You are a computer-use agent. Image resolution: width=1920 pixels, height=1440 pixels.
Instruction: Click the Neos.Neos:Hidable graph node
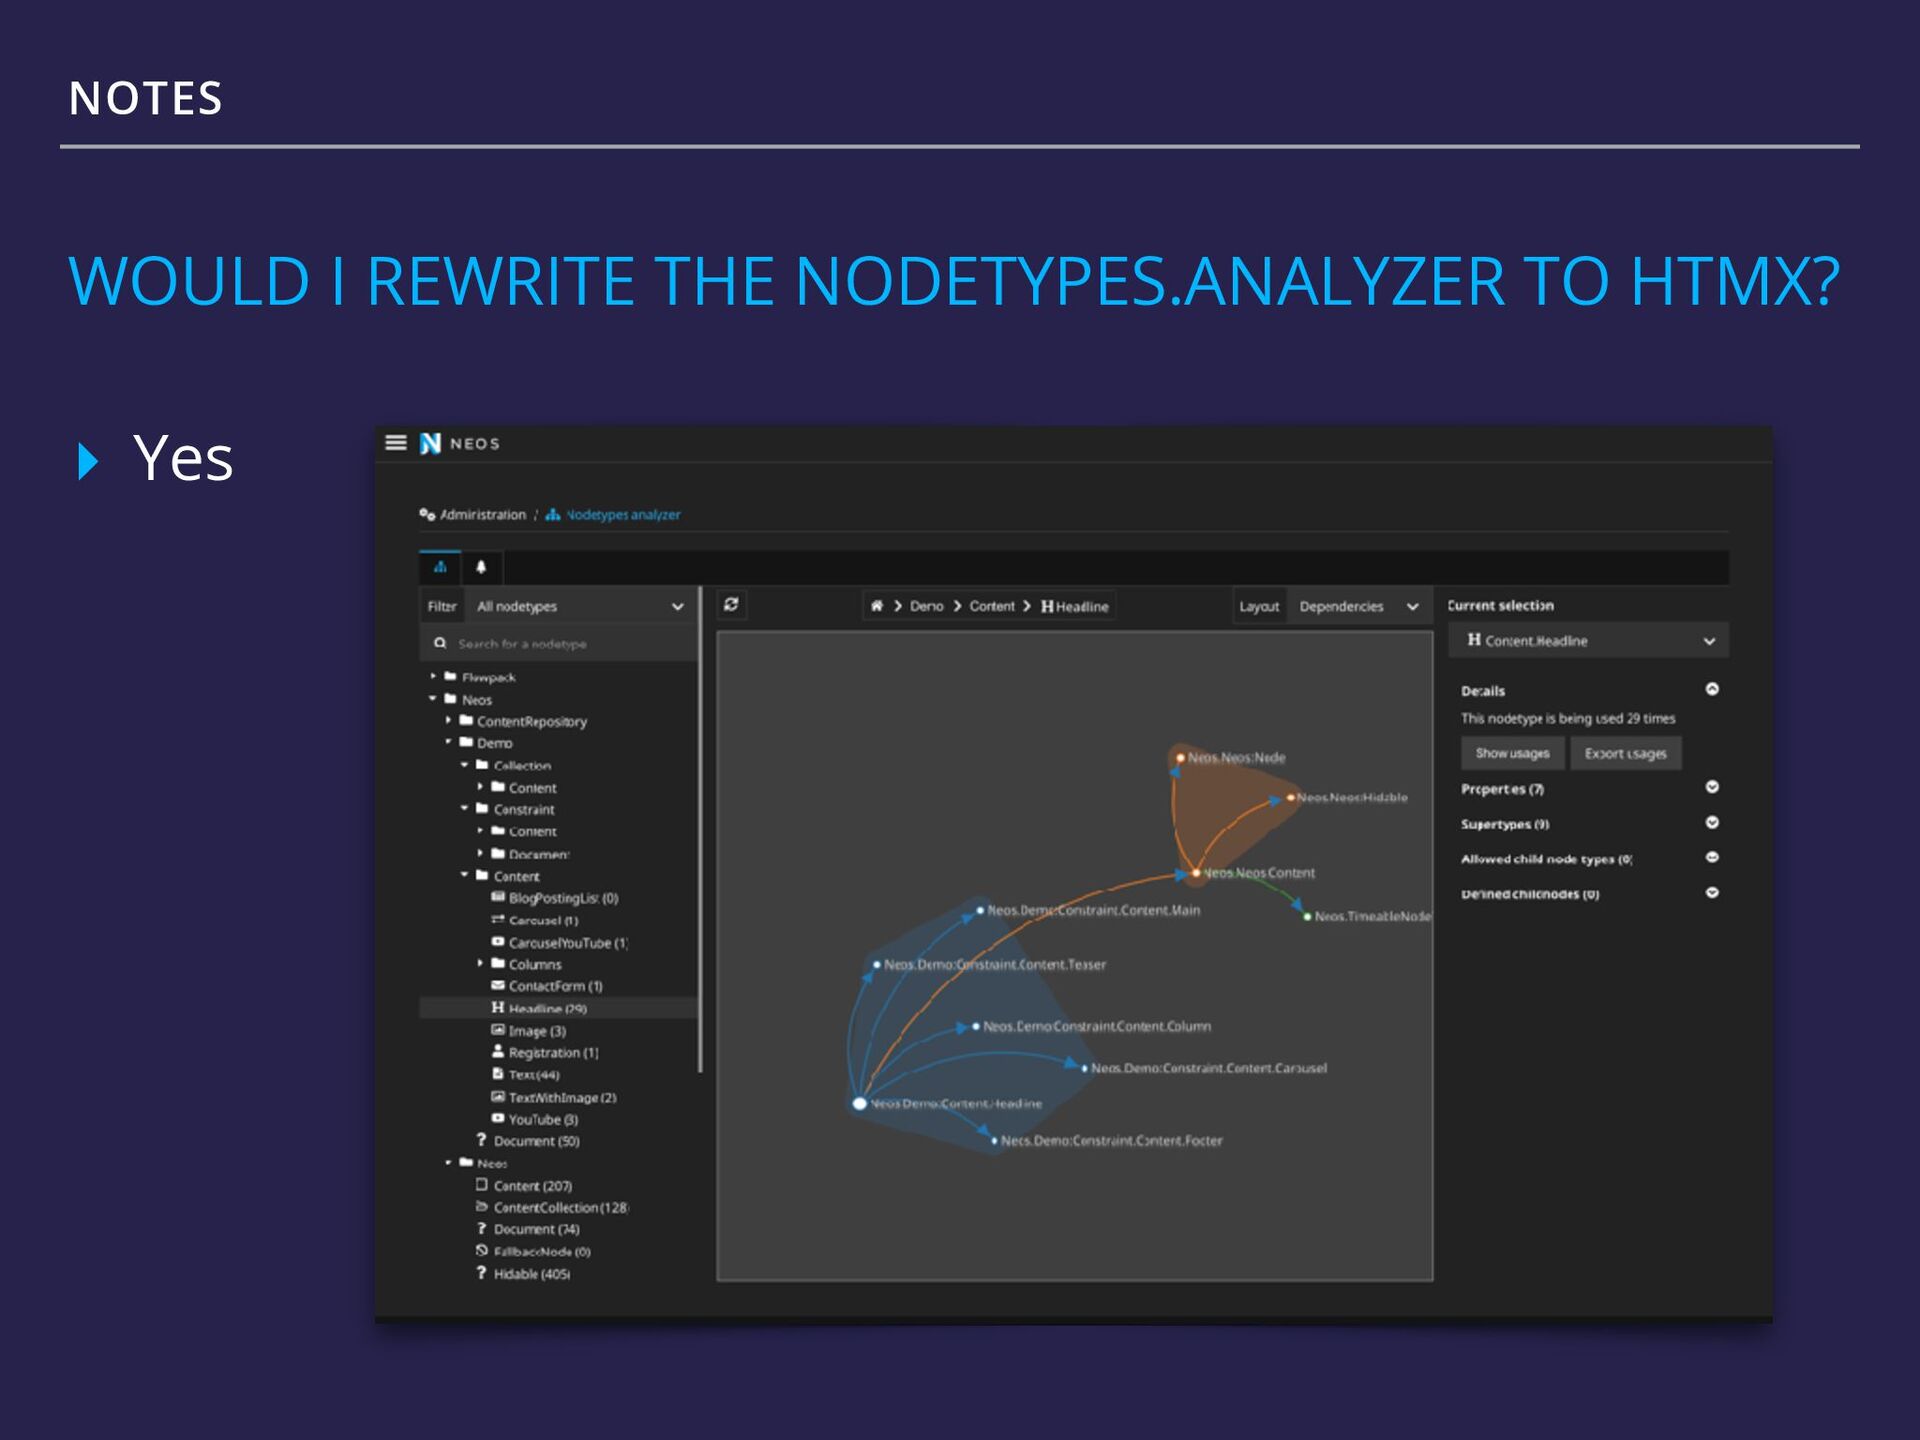click(1291, 798)
